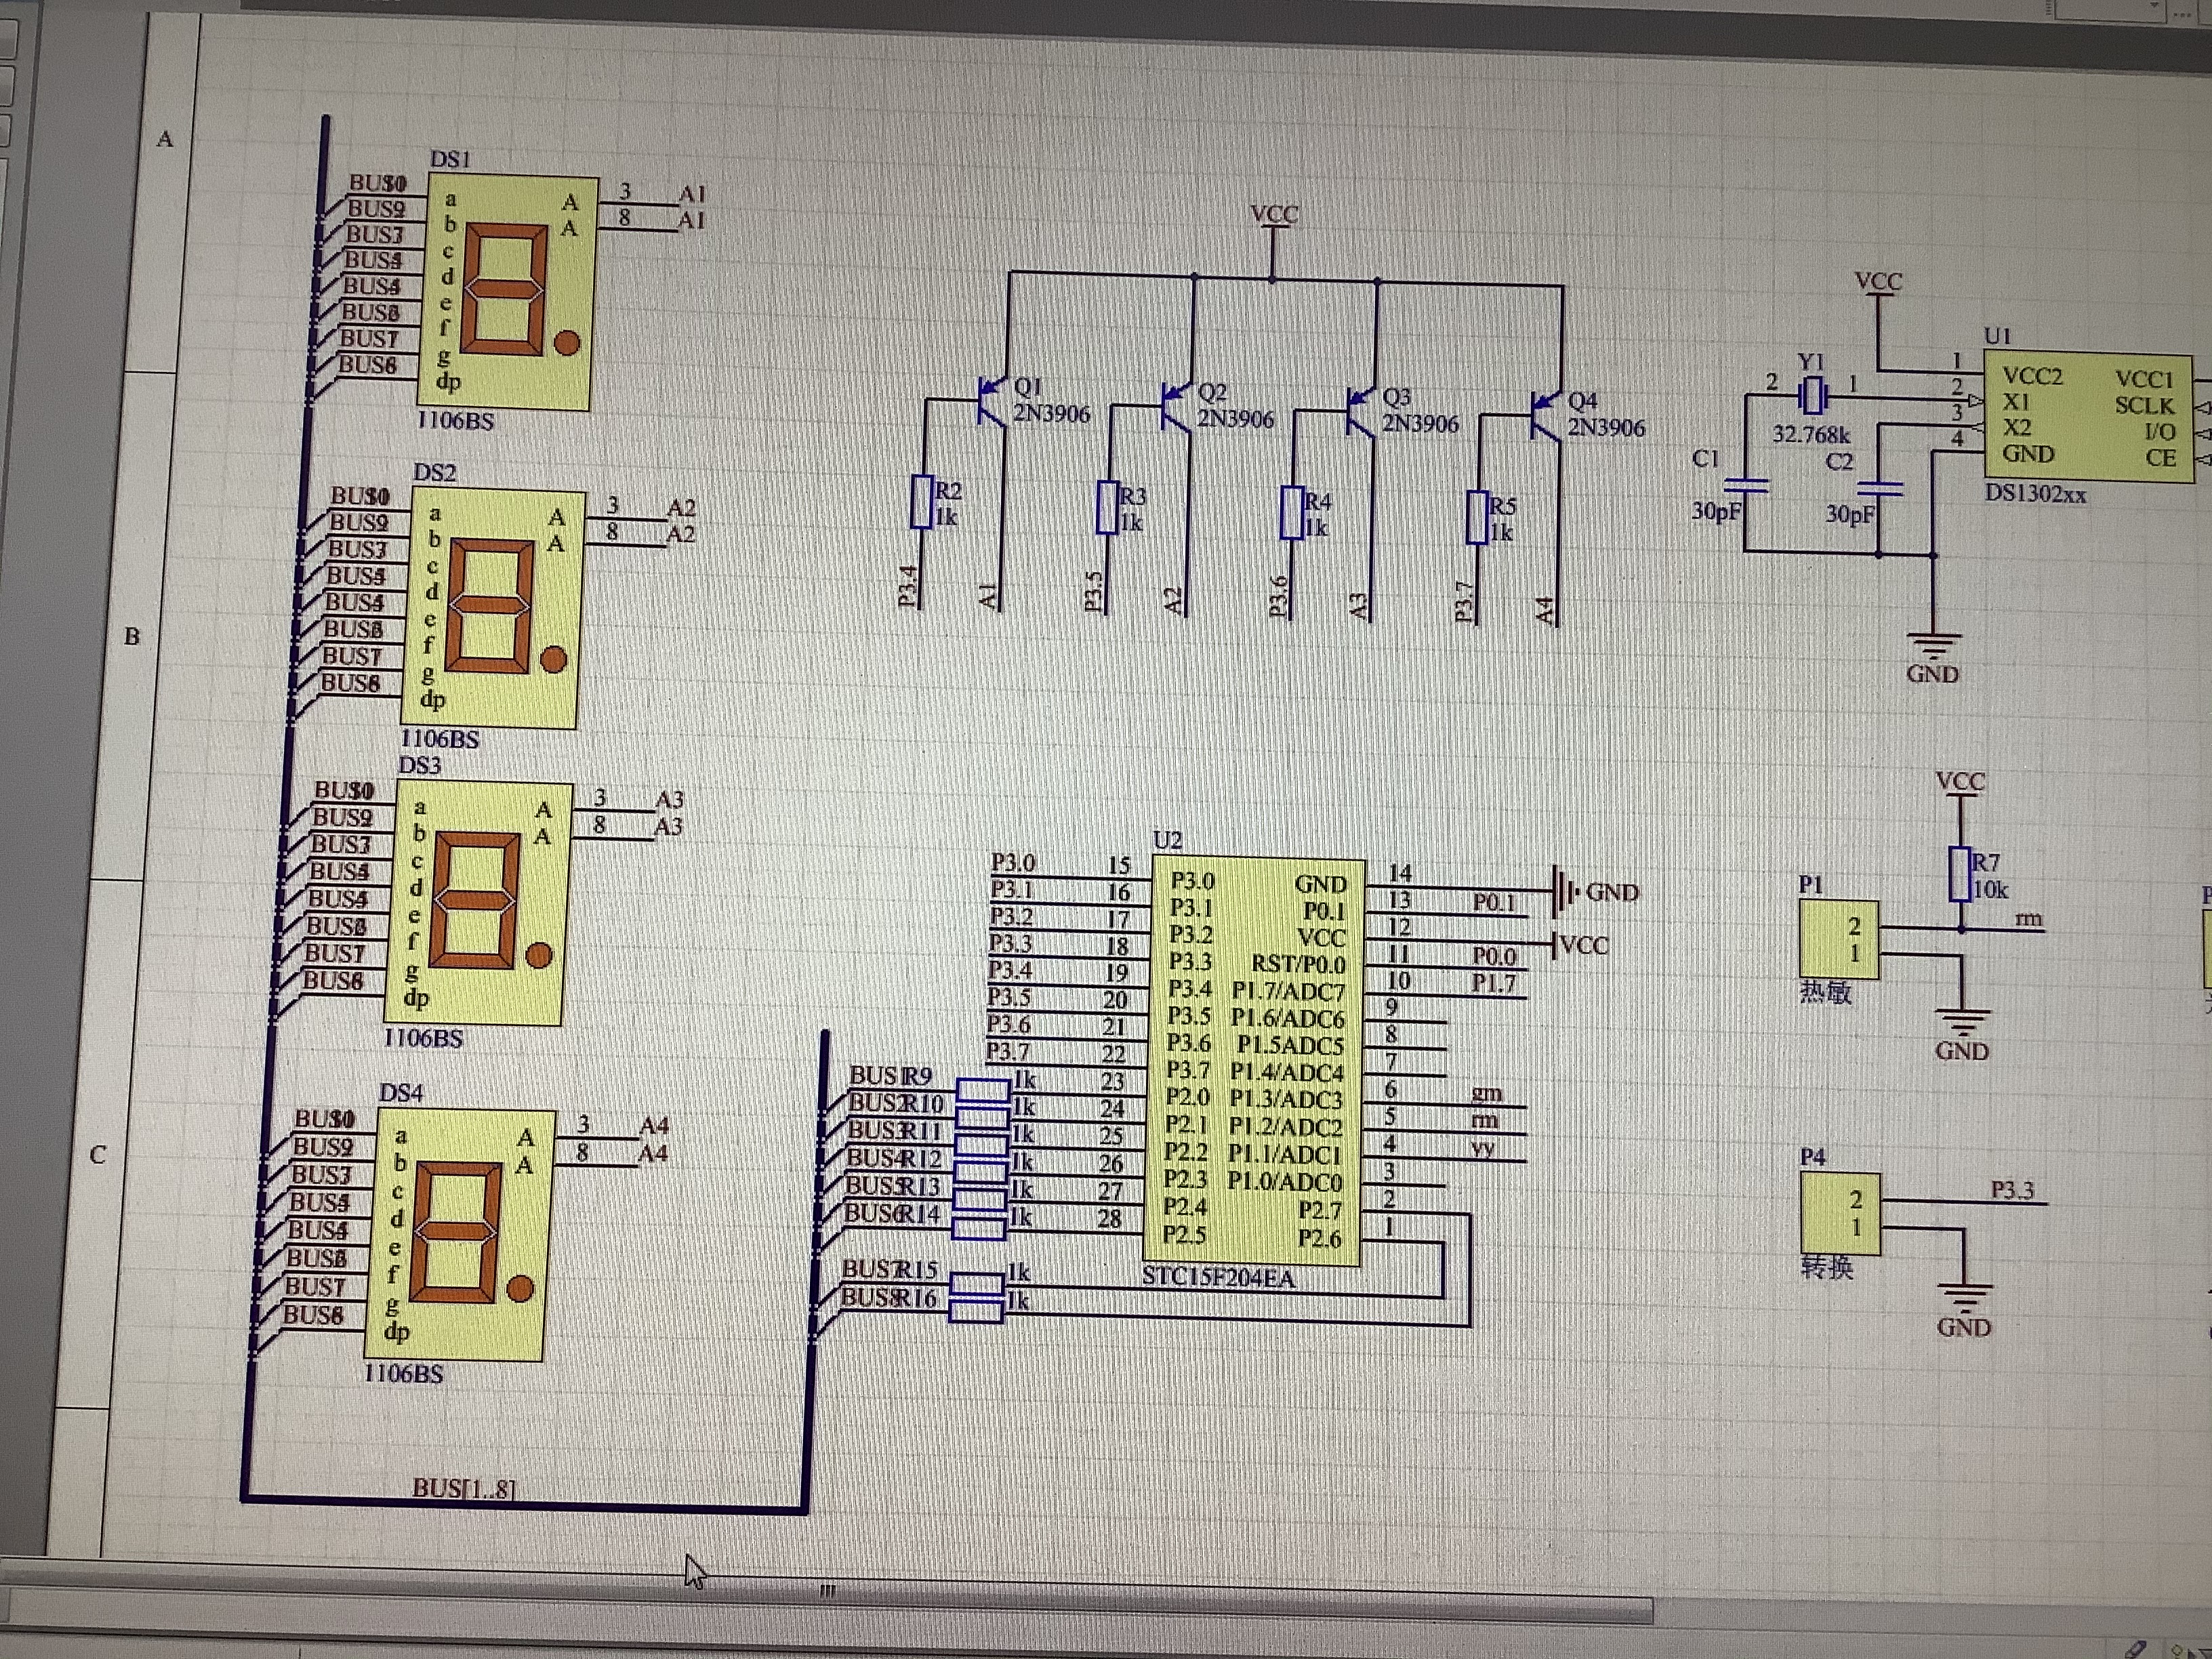Click the STC15F204EA part name text
Screen dimensions: 2212x1659
(1218, 1278)
